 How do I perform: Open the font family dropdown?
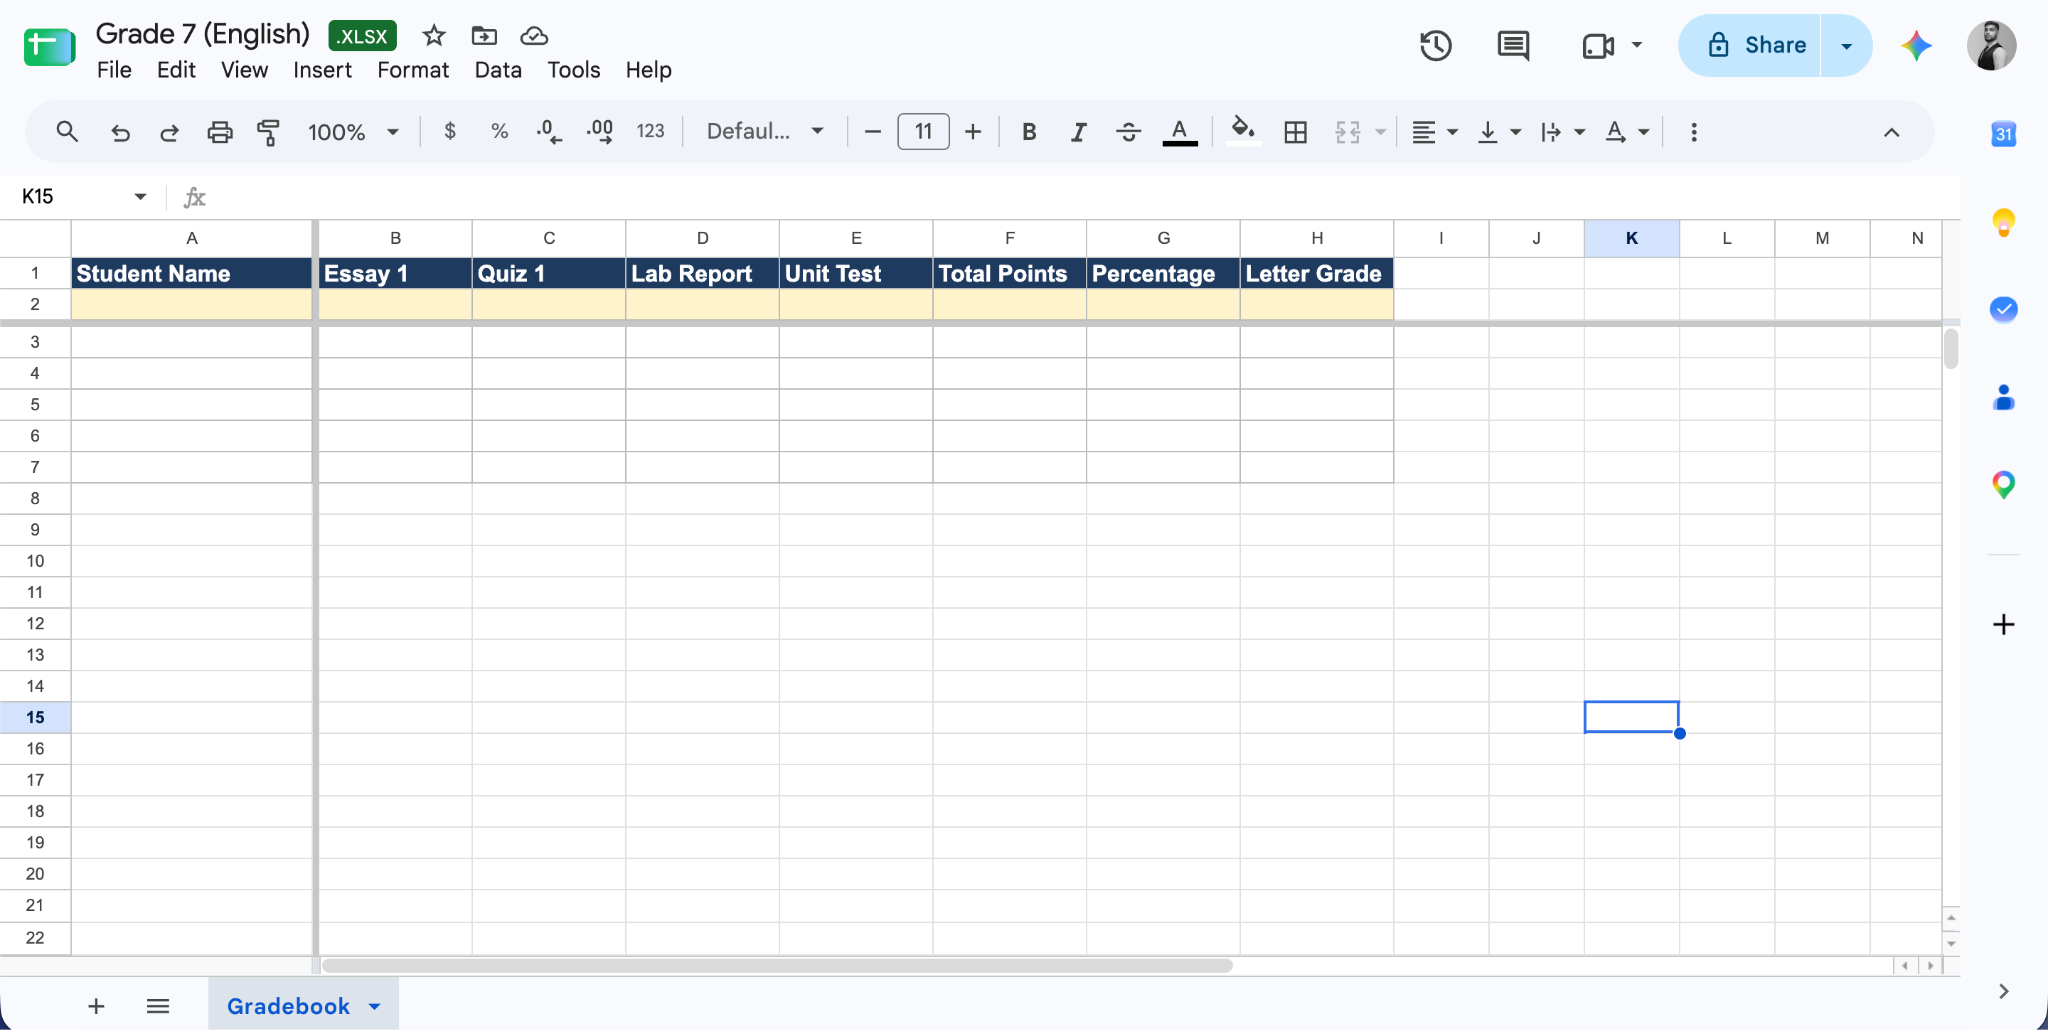[765, 131]
